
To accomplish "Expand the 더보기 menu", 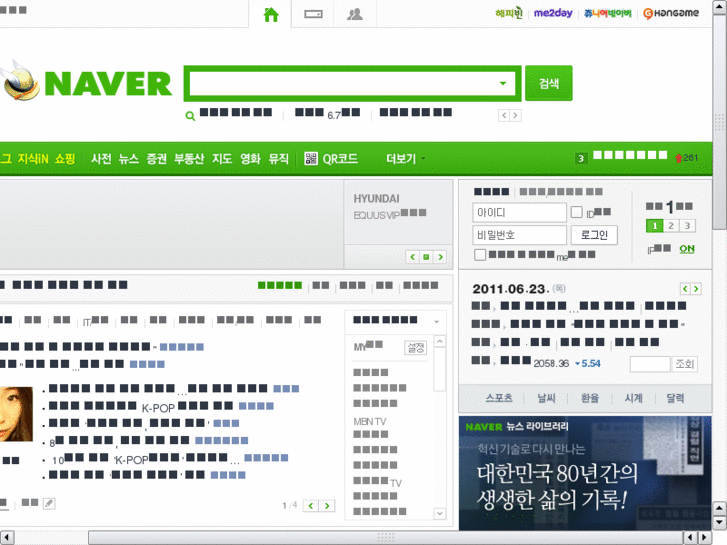I will (x=405, y=159).
